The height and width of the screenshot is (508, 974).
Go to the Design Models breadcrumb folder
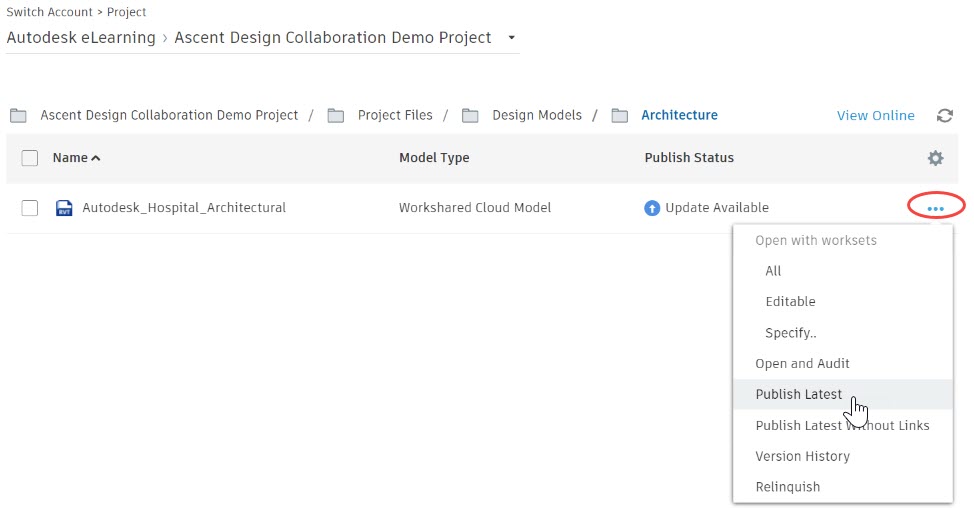click(537, 116)
